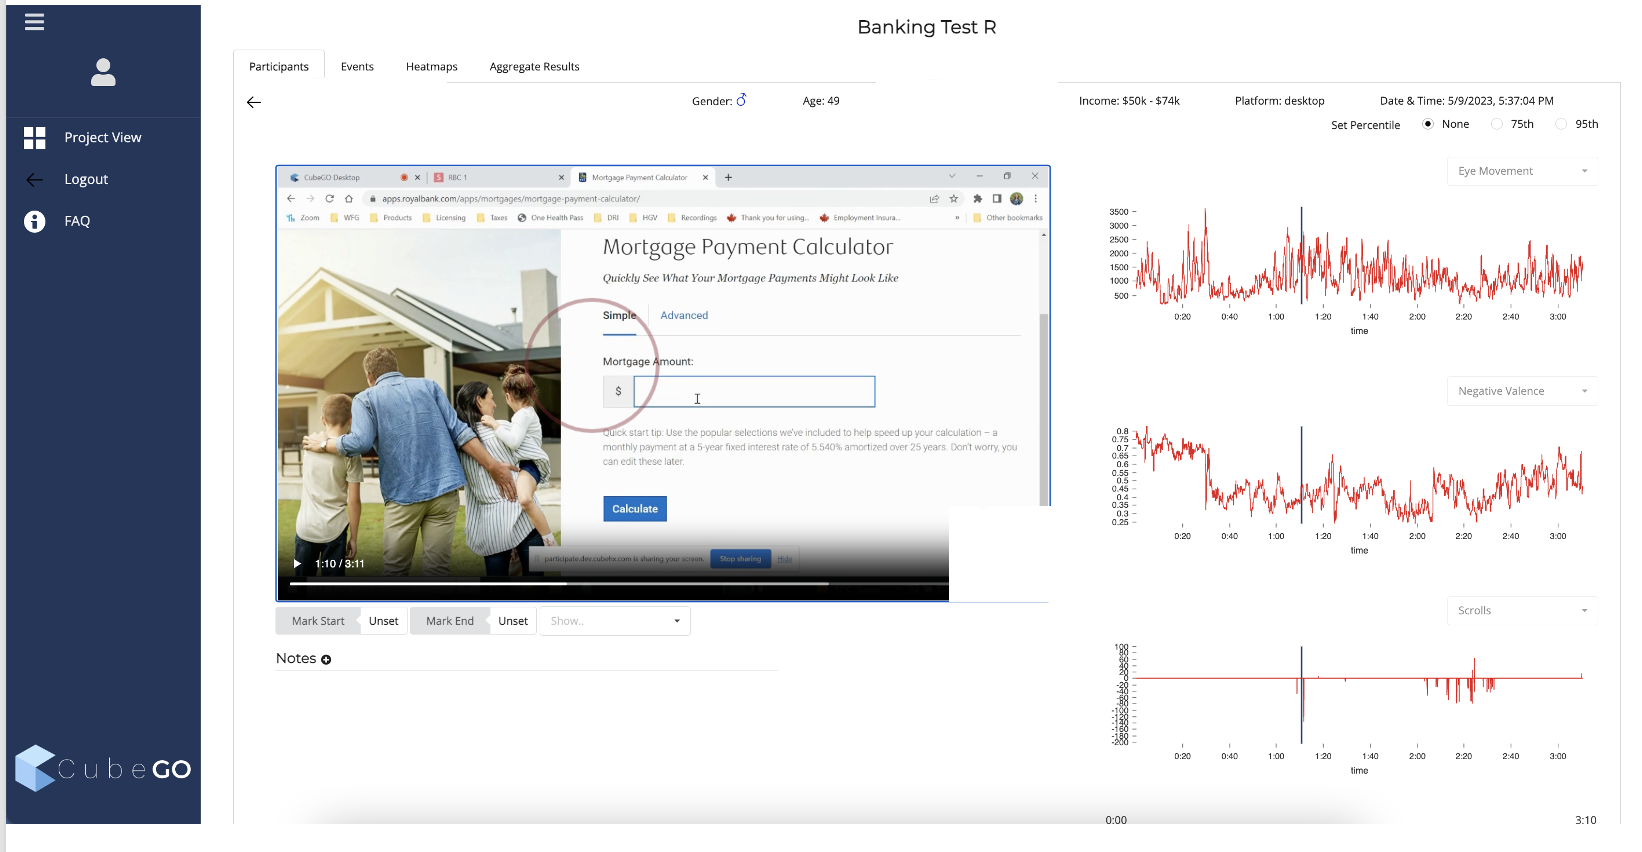
Task: Select the Simple calculator tab in the recording
Action: coord(619,316)
